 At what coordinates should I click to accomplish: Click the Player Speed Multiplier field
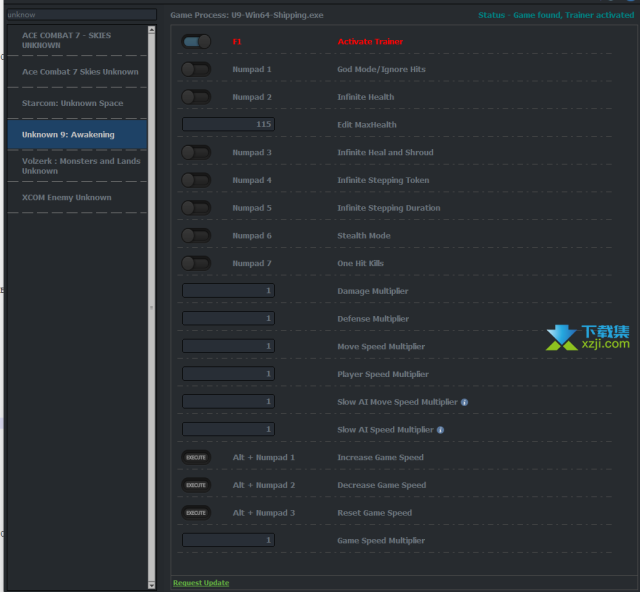pos(228,374)
